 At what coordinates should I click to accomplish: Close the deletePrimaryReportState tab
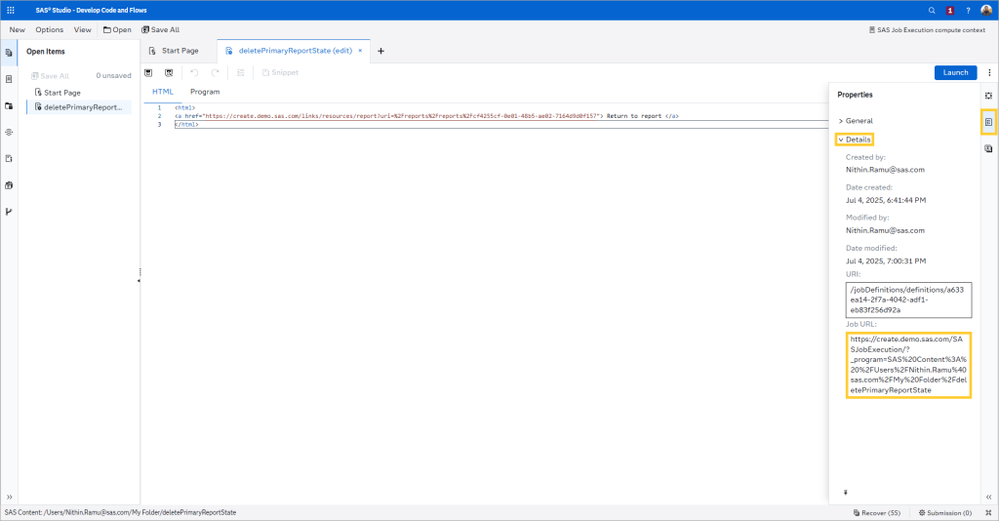coord(360,50)
